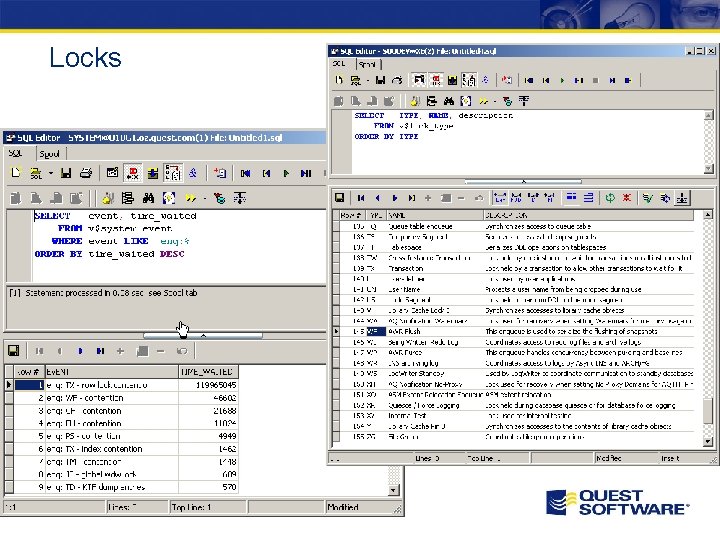Click last record icon in left results navigator
The image size is (720, 540).
pyautogui.click(x=100, y=351)
